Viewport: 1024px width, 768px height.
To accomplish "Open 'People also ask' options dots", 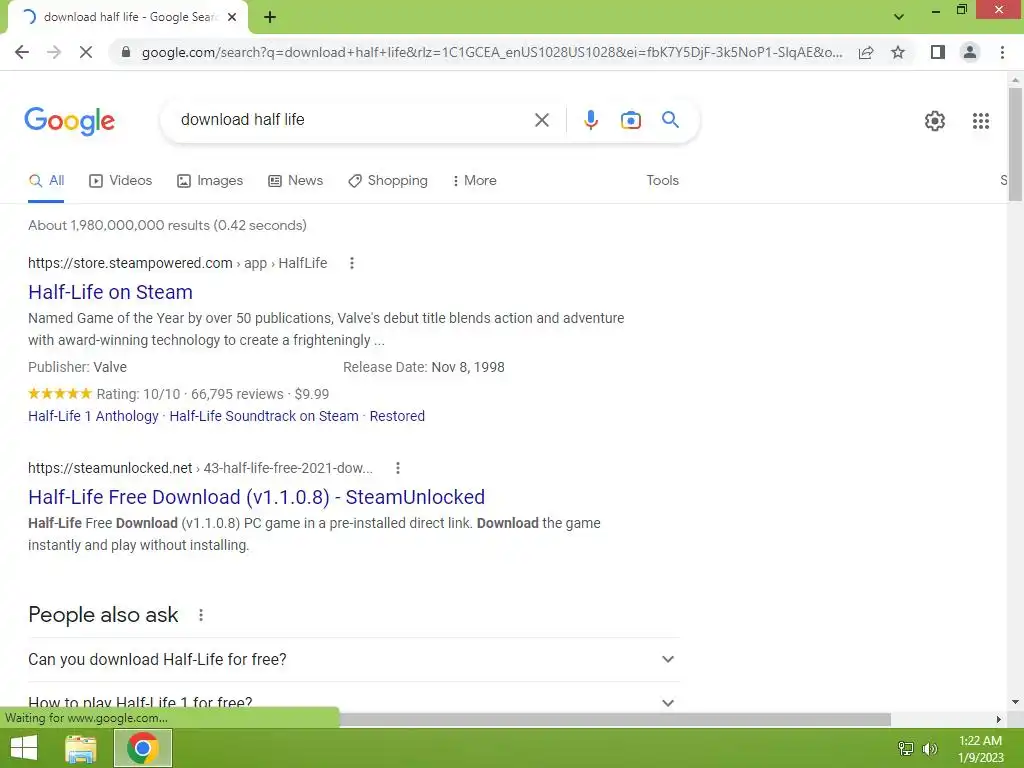I will [x=200, y=615].
